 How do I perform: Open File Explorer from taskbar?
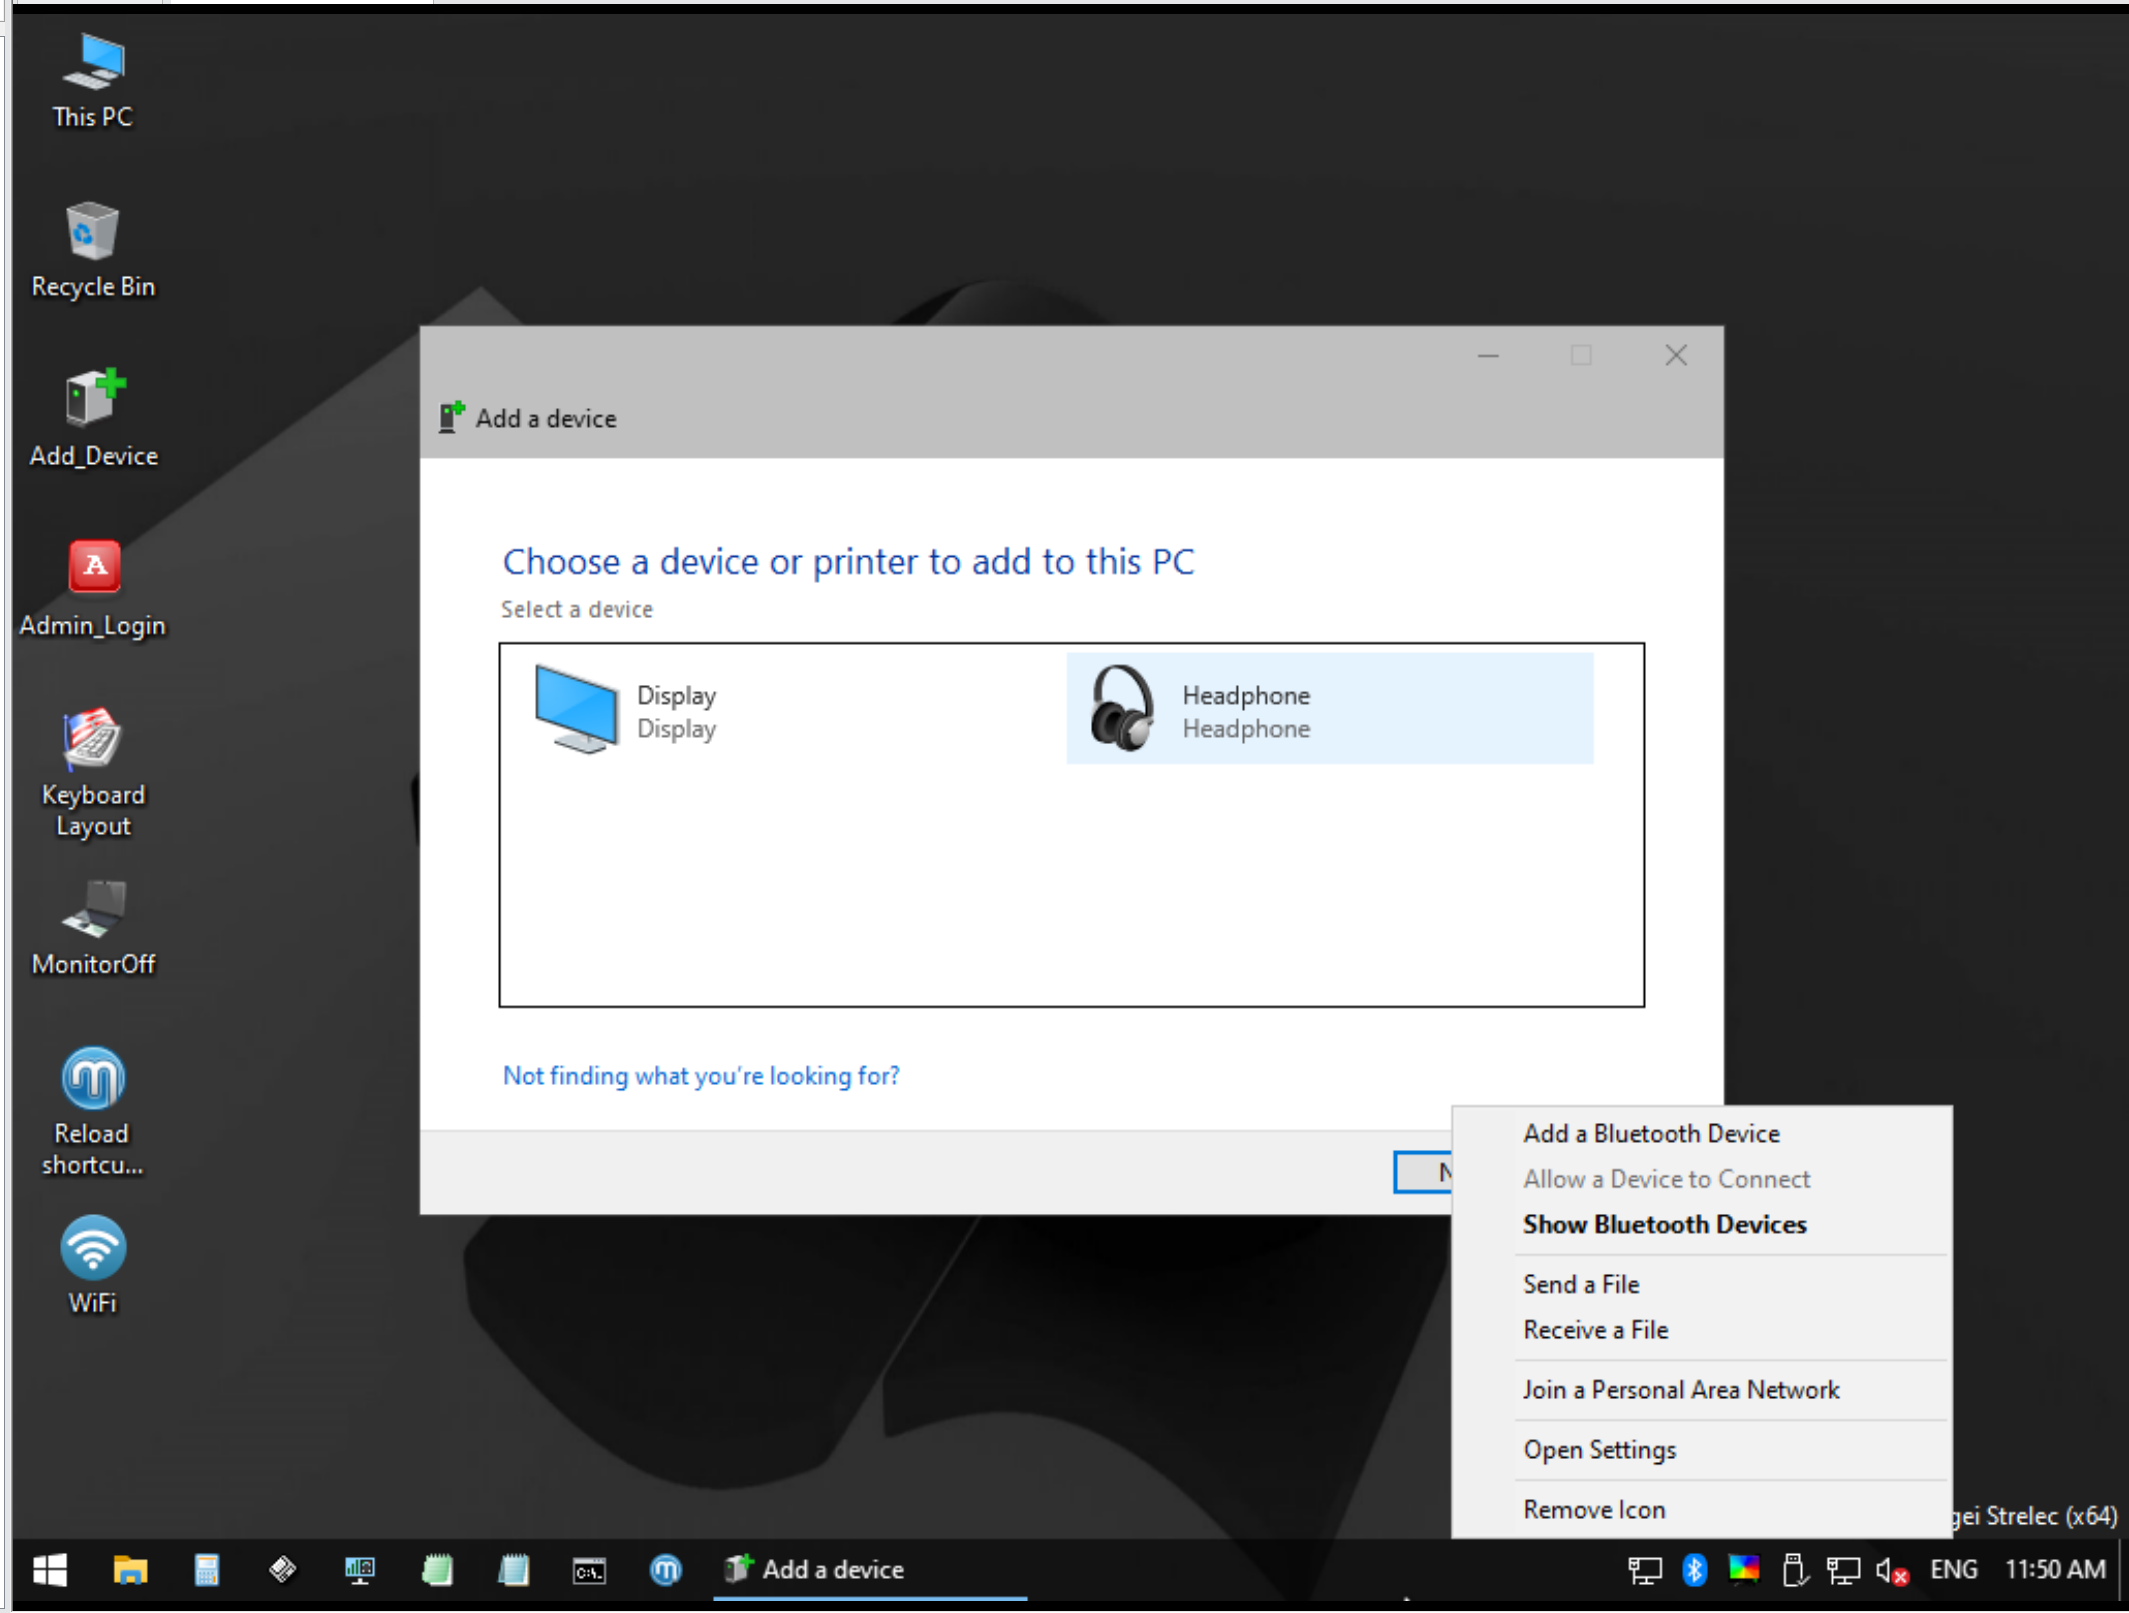coord(130,1569)
